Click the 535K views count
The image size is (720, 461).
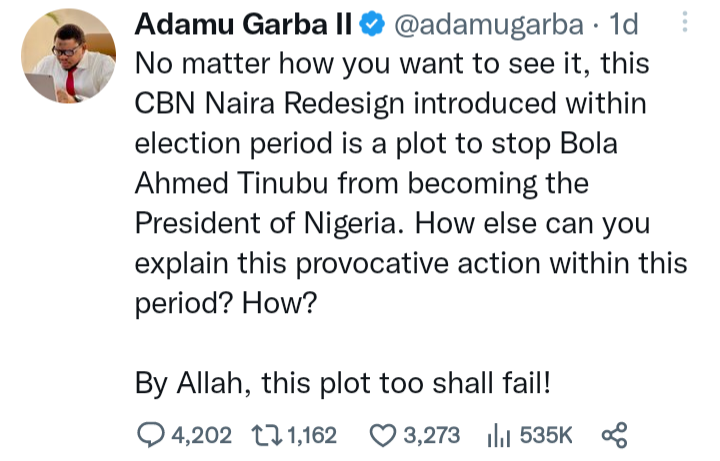pos(544,435)
